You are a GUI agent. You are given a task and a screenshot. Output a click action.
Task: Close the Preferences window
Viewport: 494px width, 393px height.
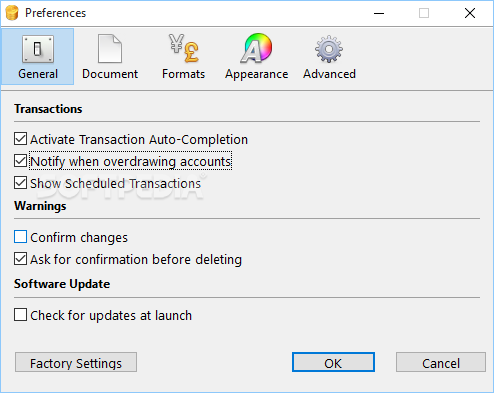(x=470, y=13)
